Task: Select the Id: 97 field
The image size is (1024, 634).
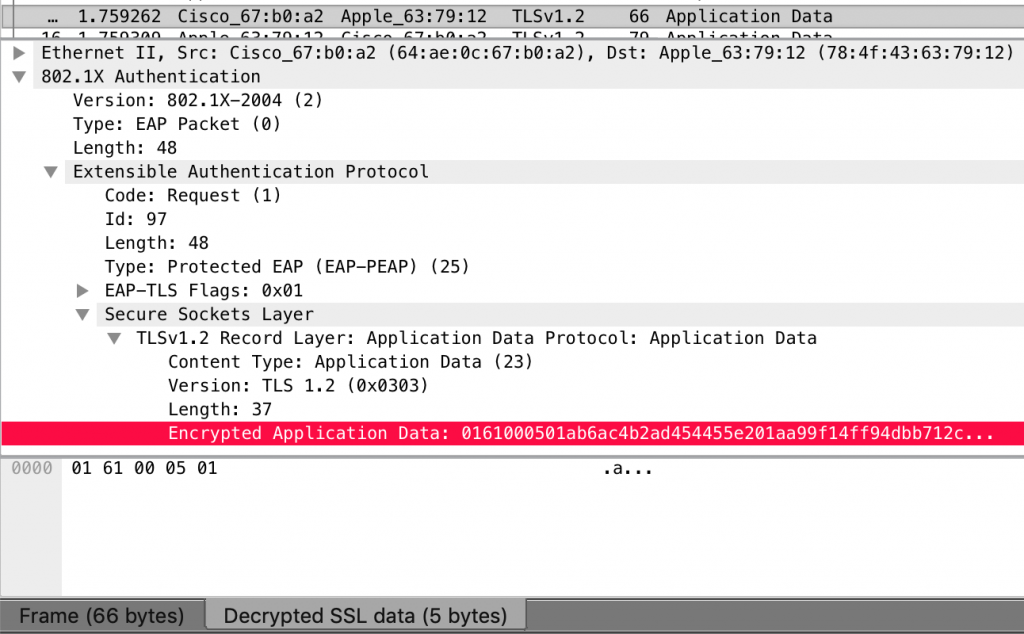Action: [x=135, y=220]
